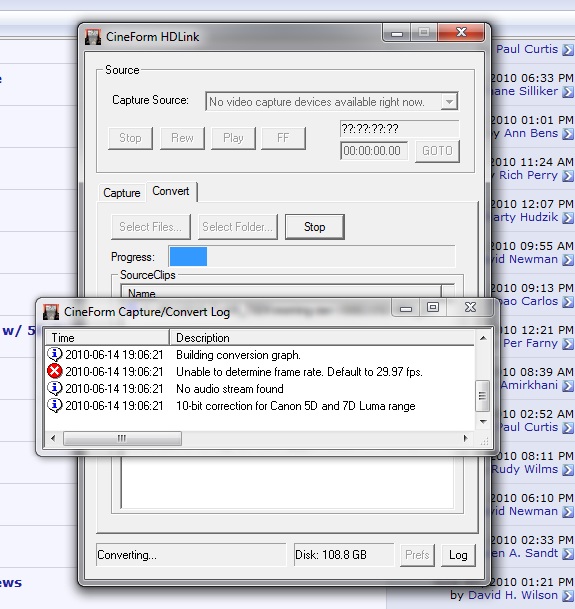Image resolution: width=575 pixels, height=609 pixels.
Task: Maximize the Capture/Convert Log window
Action: (x=433, y=308)
